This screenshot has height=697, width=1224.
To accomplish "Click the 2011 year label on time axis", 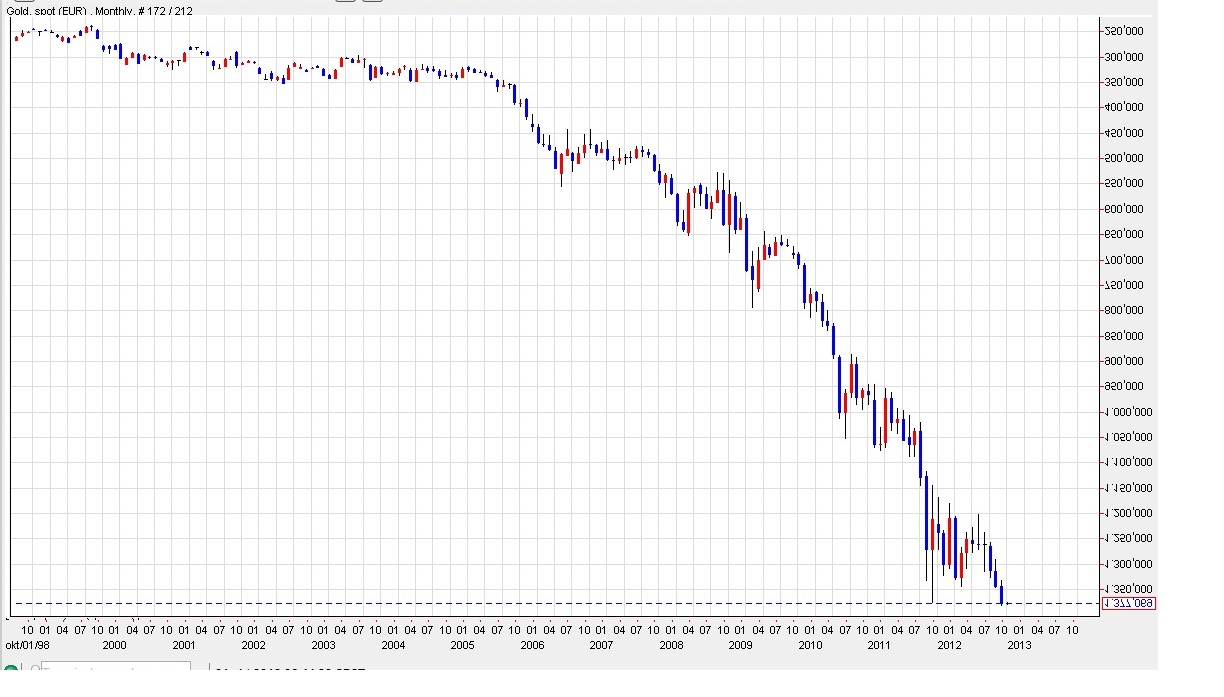I will (878, 646).
